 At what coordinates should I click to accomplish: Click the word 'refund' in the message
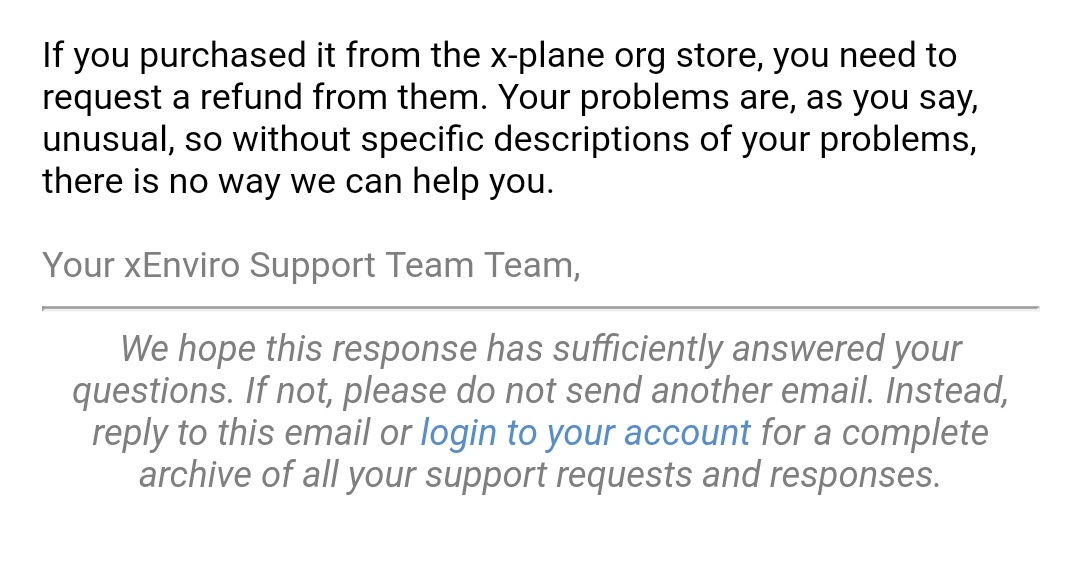tap(251, 97)
